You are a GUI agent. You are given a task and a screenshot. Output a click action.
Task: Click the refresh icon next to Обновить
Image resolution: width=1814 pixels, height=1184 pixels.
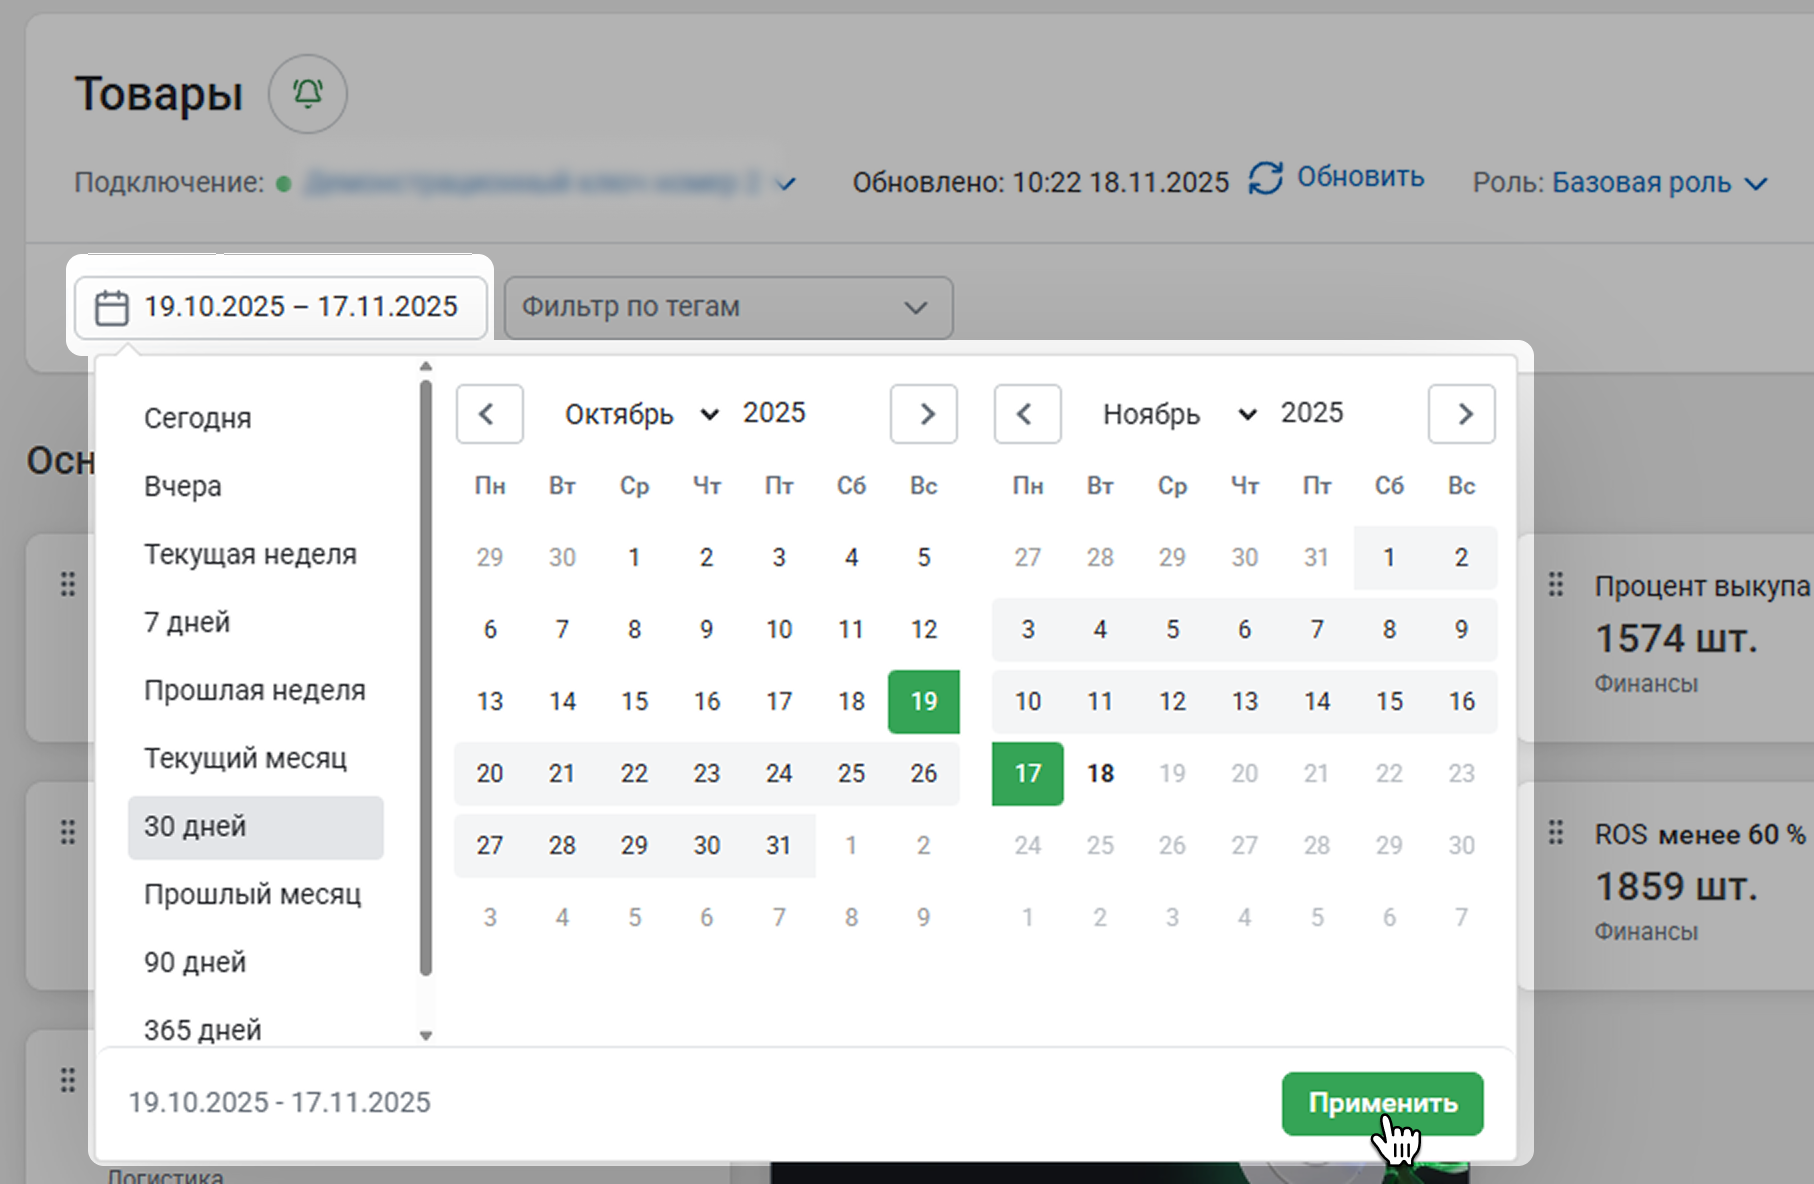pyautogui.click(x=1265, y=179)
